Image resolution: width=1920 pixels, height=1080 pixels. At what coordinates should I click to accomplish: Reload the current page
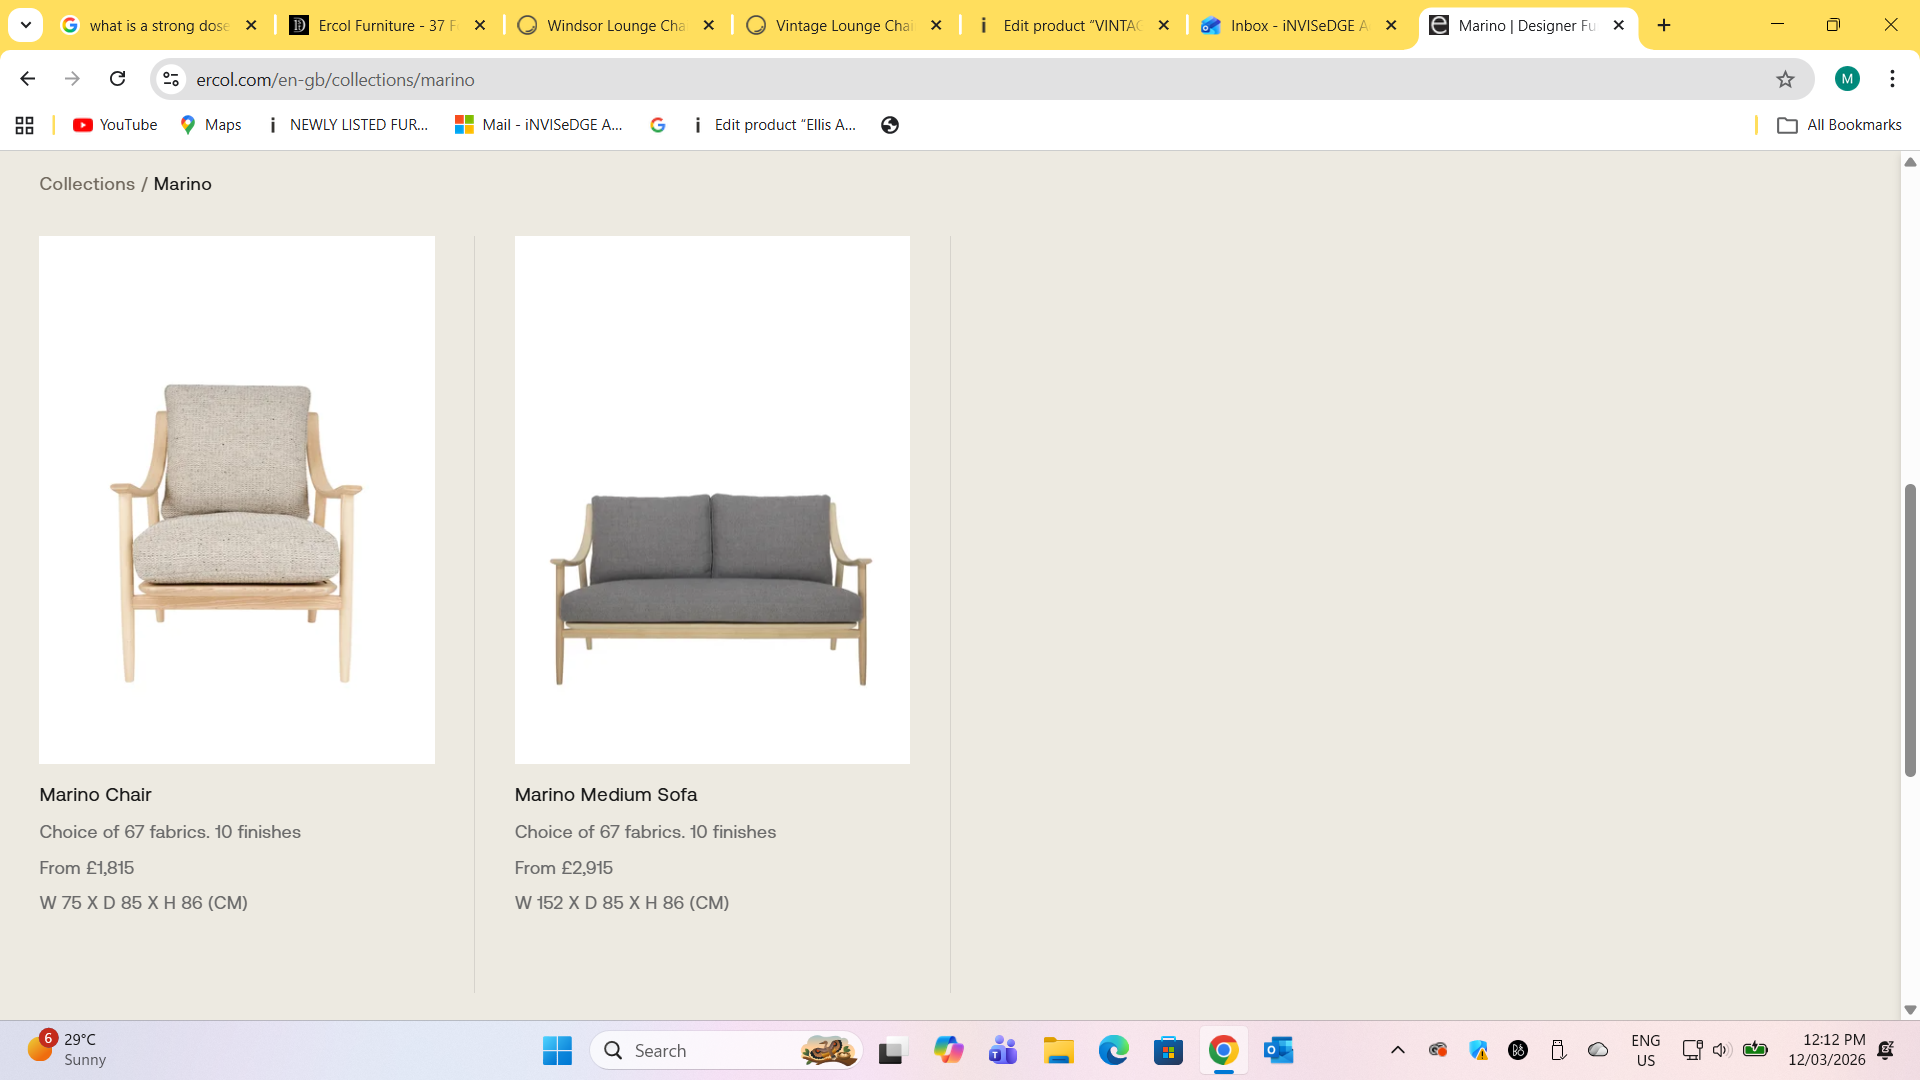click(x=117, y=79)
